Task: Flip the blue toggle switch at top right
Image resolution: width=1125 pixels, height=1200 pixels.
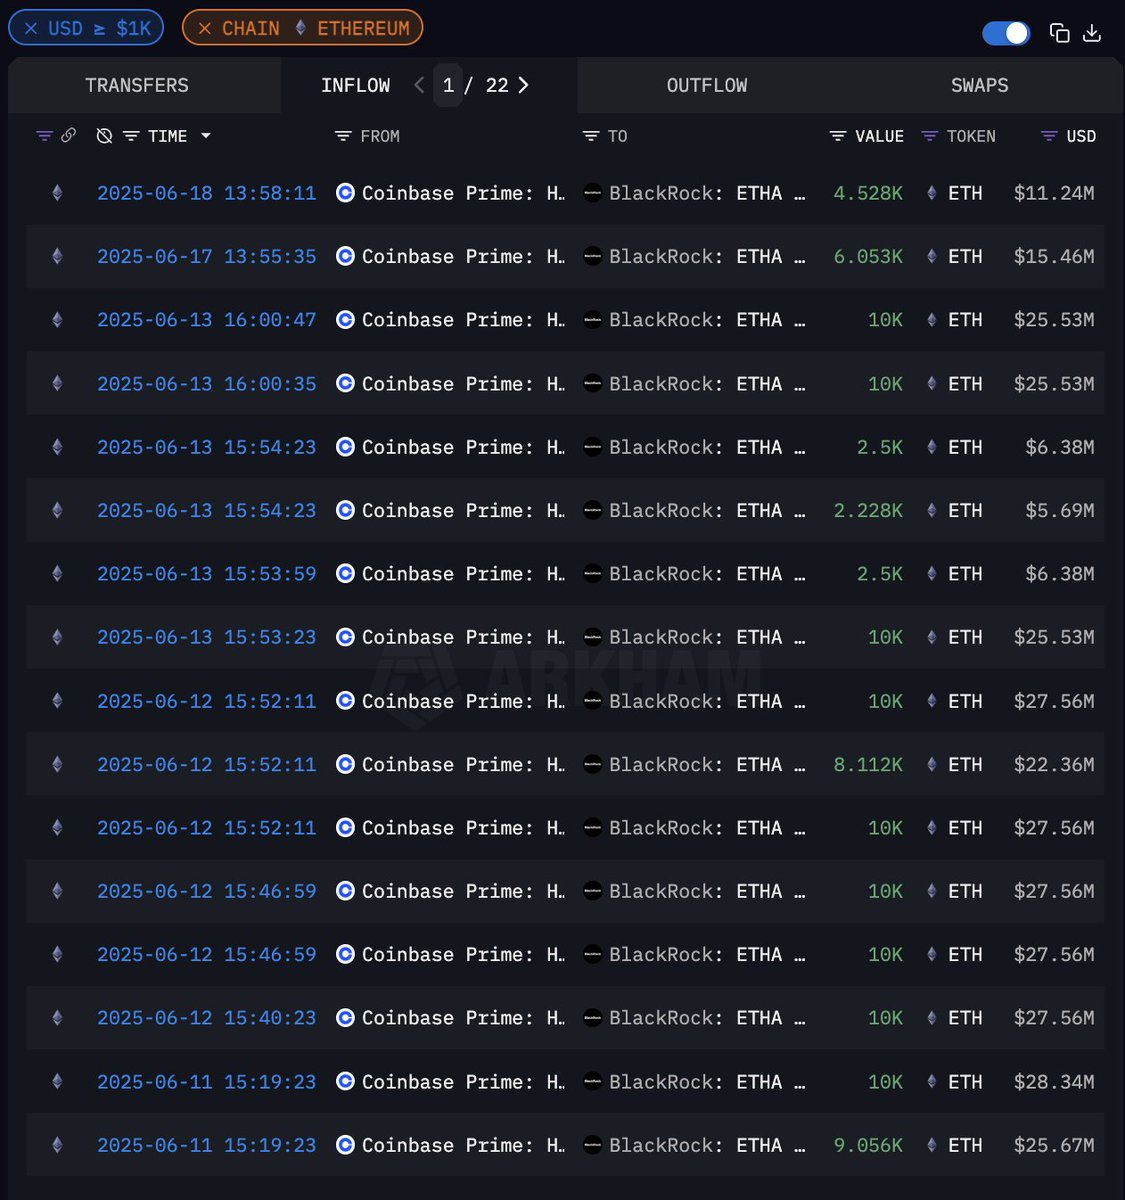Action: pyautogui.click(x=1006, y=33)
